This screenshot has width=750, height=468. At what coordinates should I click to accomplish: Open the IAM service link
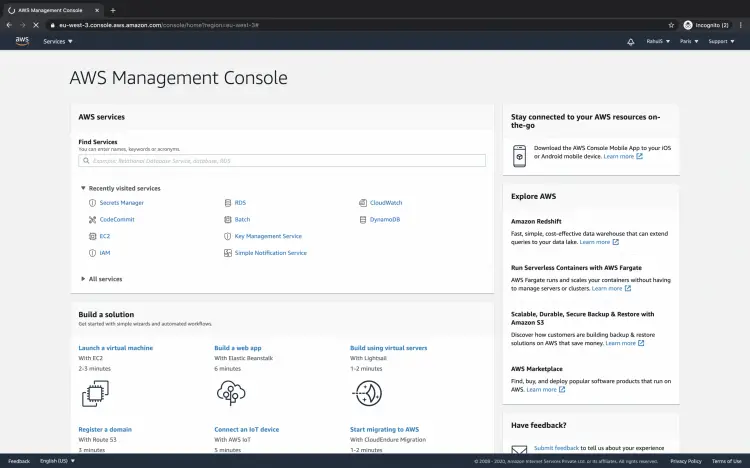pos(105,253)
